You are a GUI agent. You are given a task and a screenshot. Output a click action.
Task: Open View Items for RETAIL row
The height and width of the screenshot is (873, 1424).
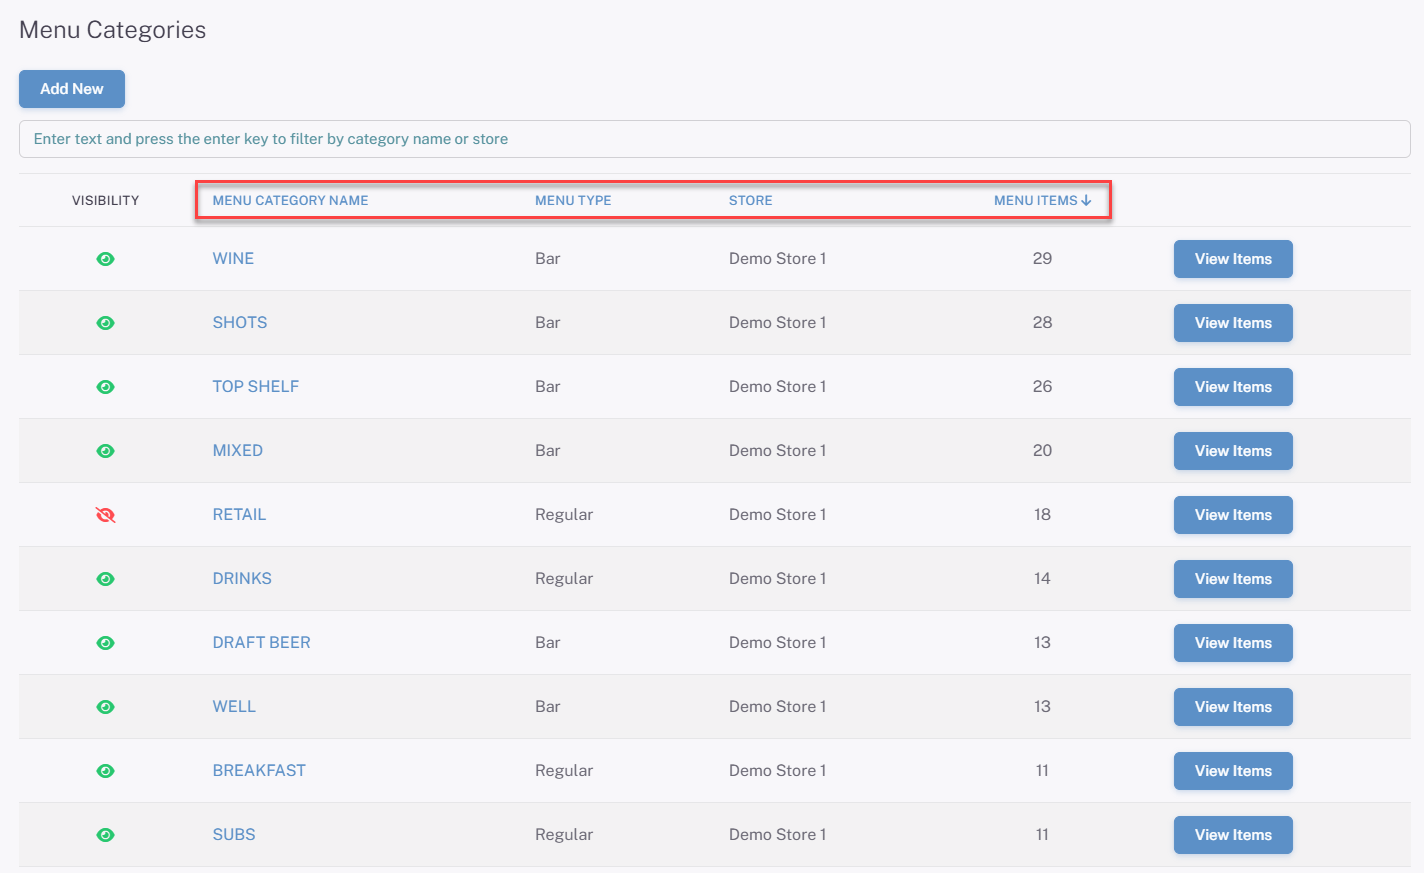[1232, 515]
